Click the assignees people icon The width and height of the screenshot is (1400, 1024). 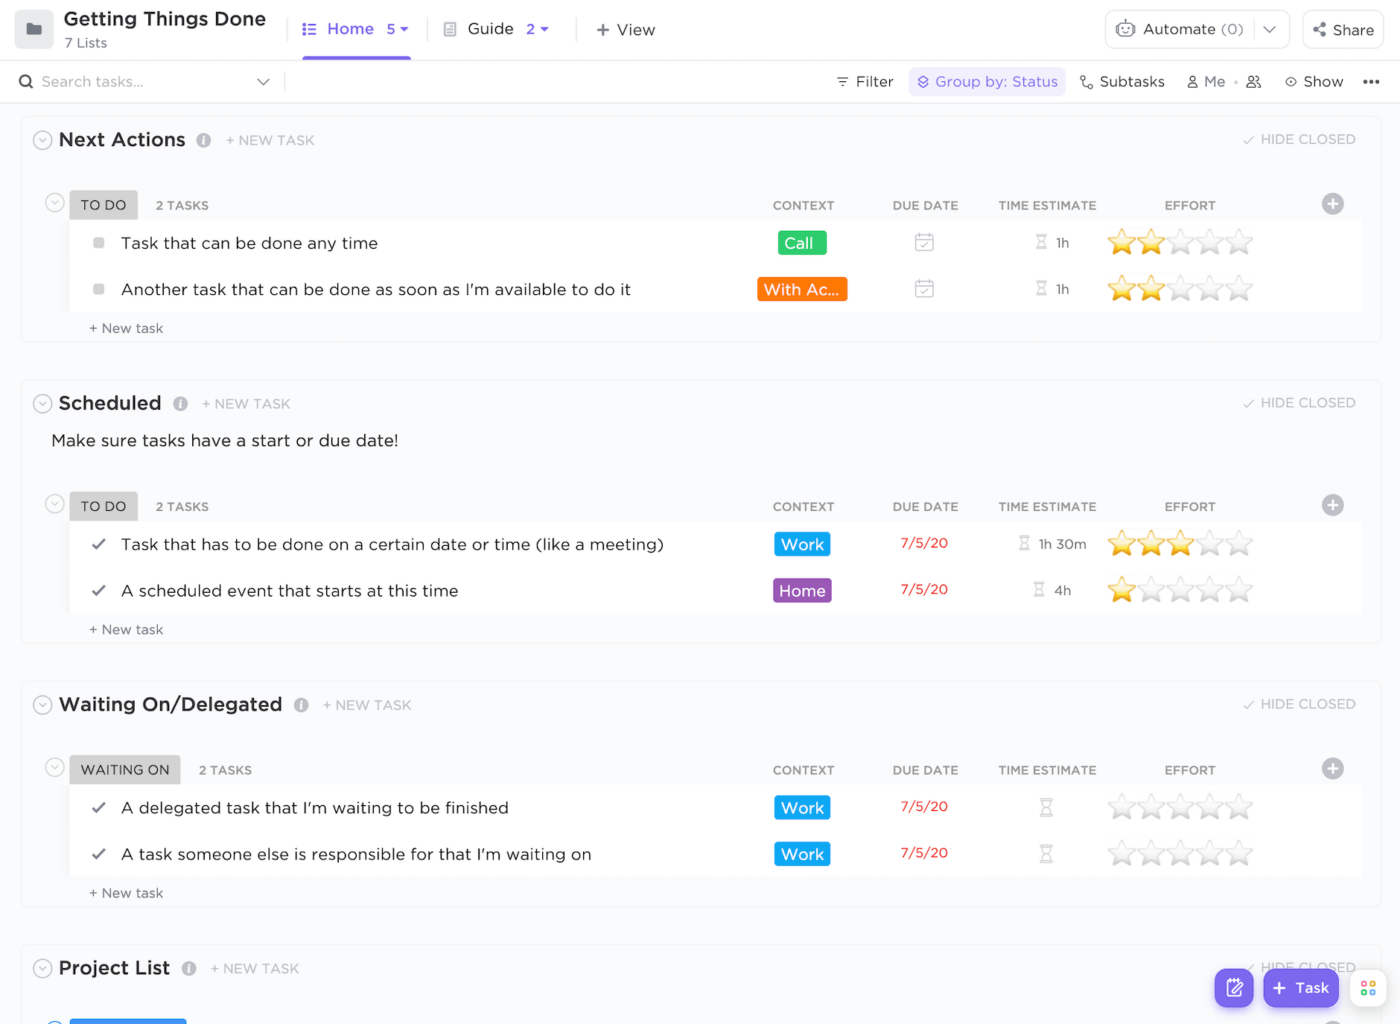click(1254, 82)
